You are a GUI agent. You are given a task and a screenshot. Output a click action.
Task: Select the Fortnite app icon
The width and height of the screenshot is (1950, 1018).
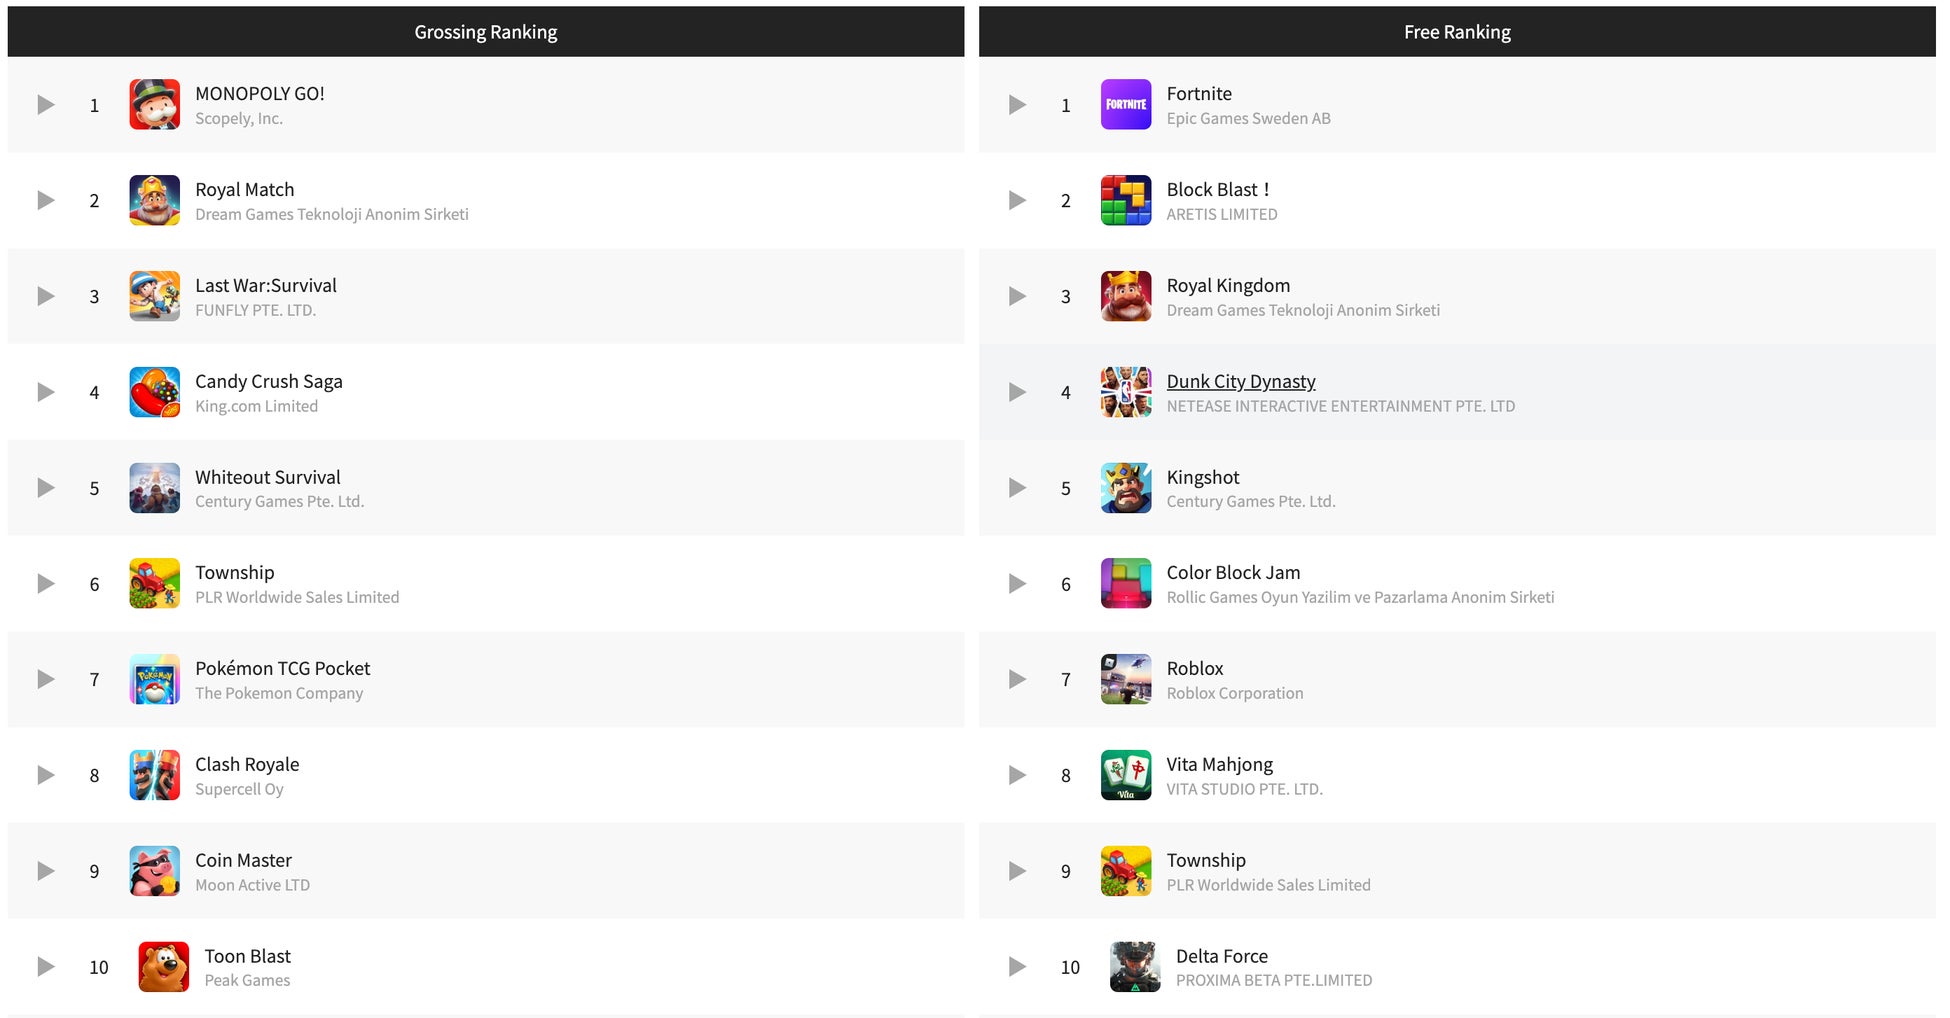click(x=1125, y=105)
